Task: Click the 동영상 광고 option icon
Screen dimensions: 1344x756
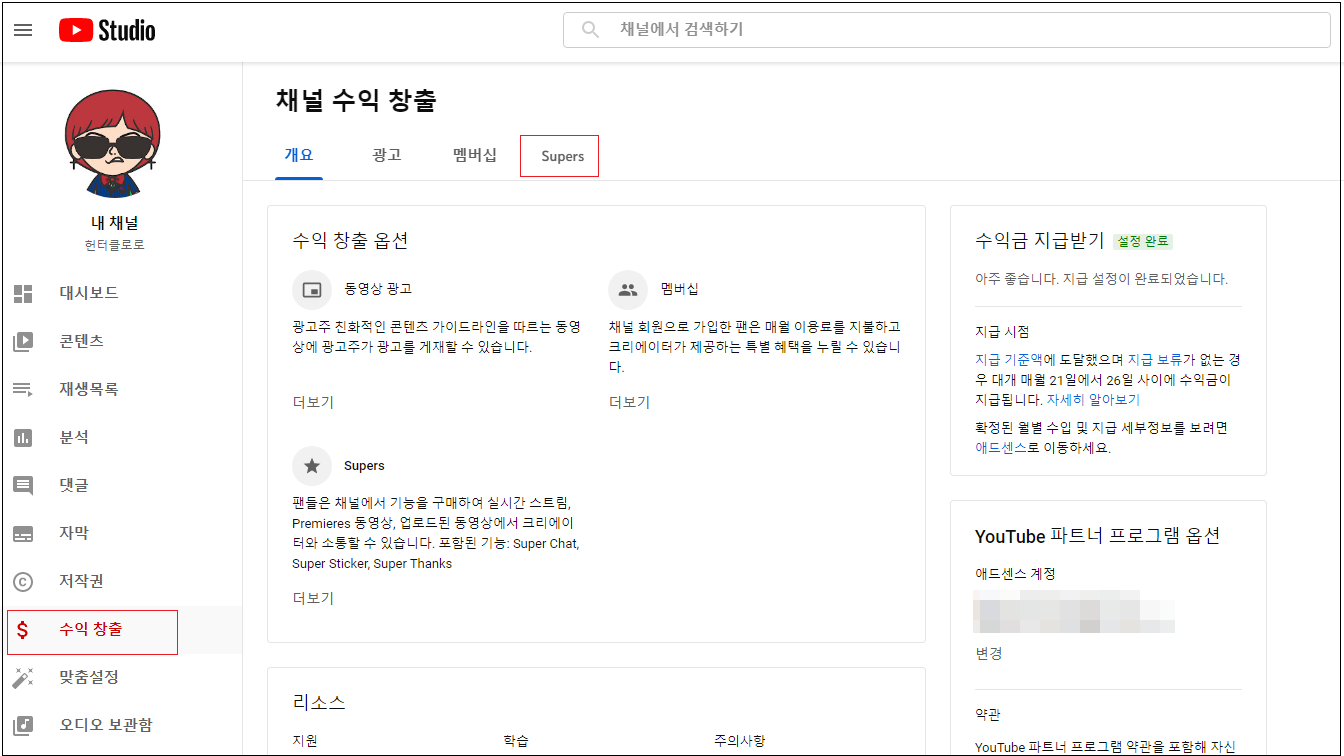Action: coord(312,290)
